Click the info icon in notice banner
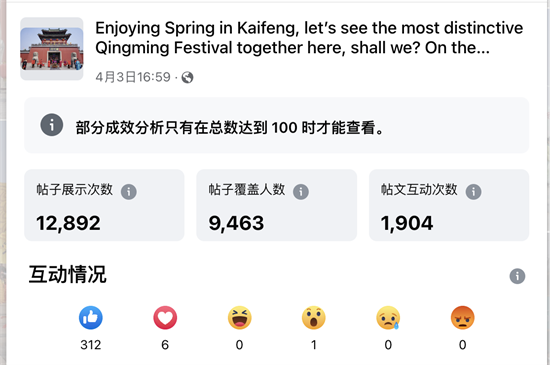This screenshot has width=550, height=365. coord(52,125)
